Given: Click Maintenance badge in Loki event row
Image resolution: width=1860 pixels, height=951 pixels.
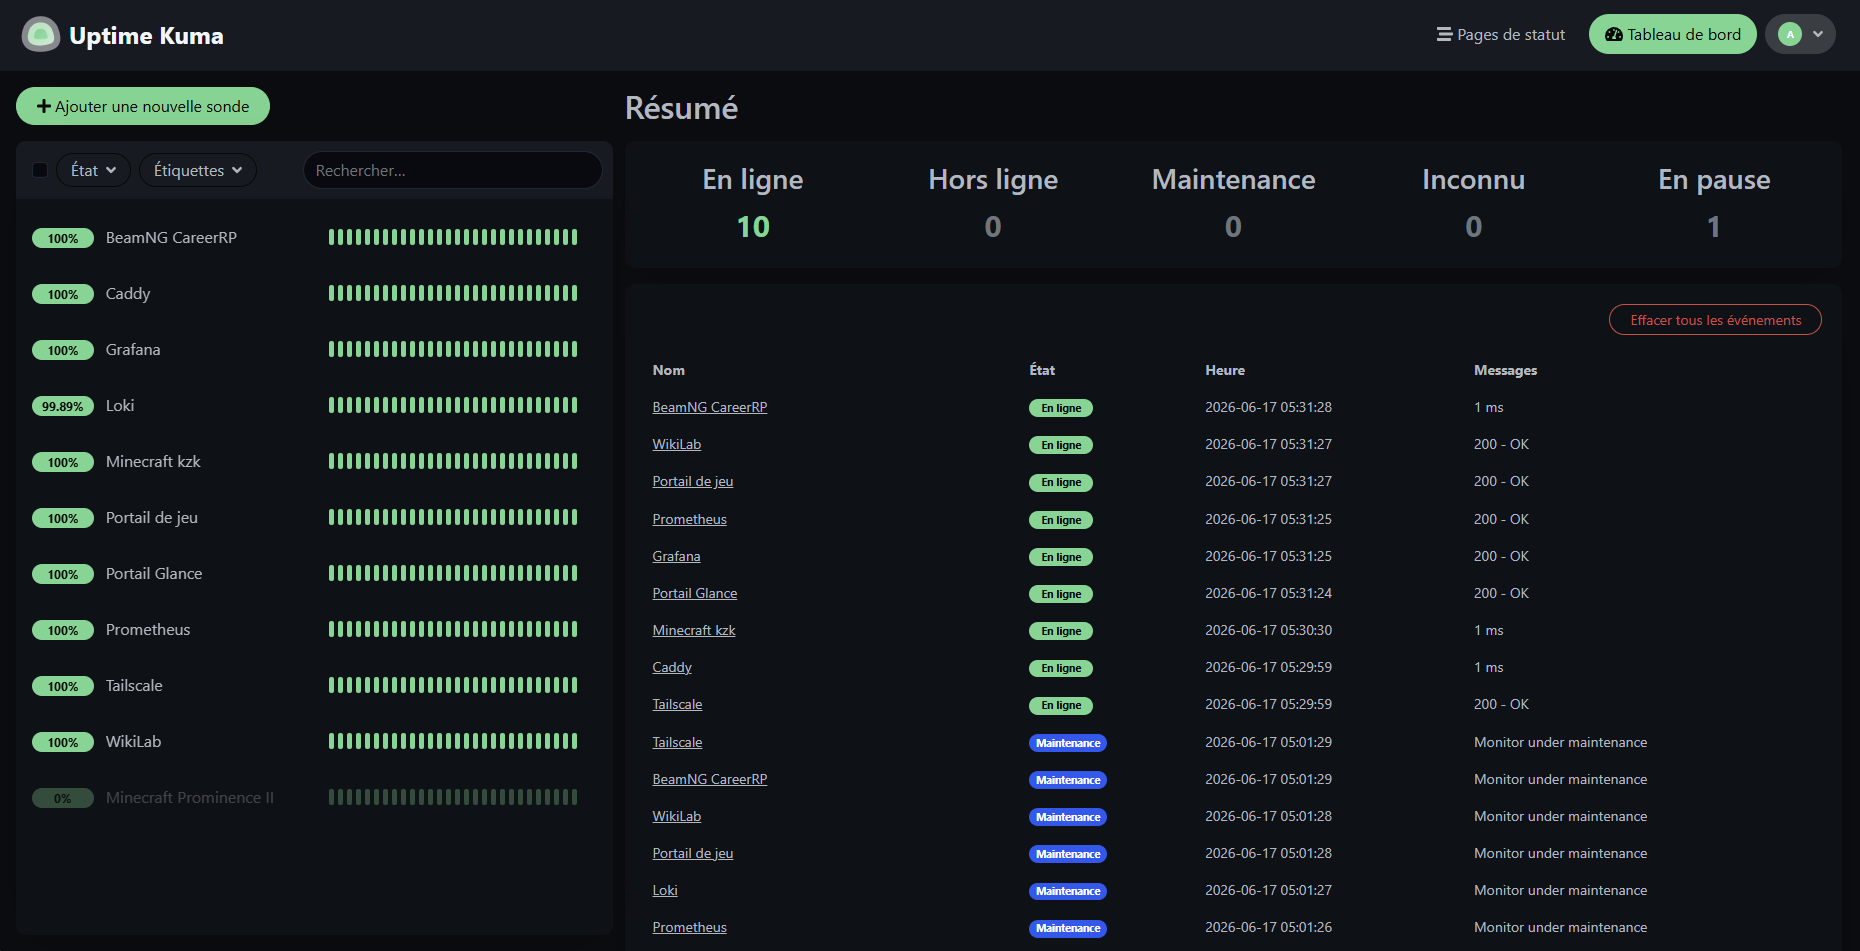Looking at the screenshot, I should [1068, 891].
